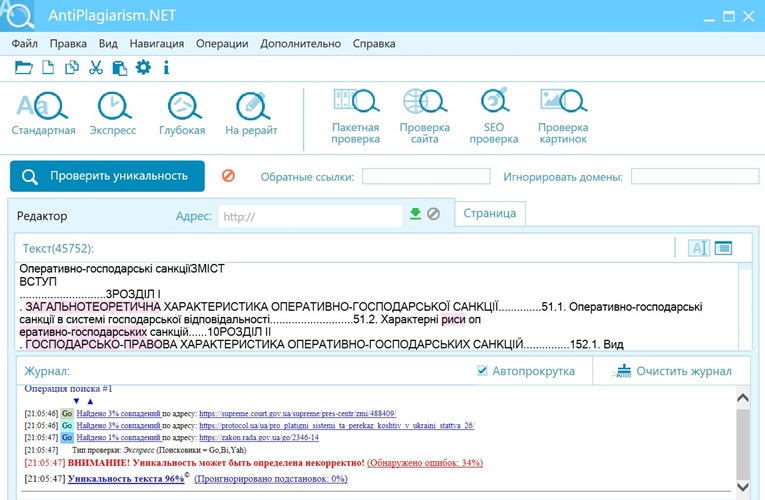Show program info with the i icon
This screenshot has width=765, height=500.
coord(166,67)
